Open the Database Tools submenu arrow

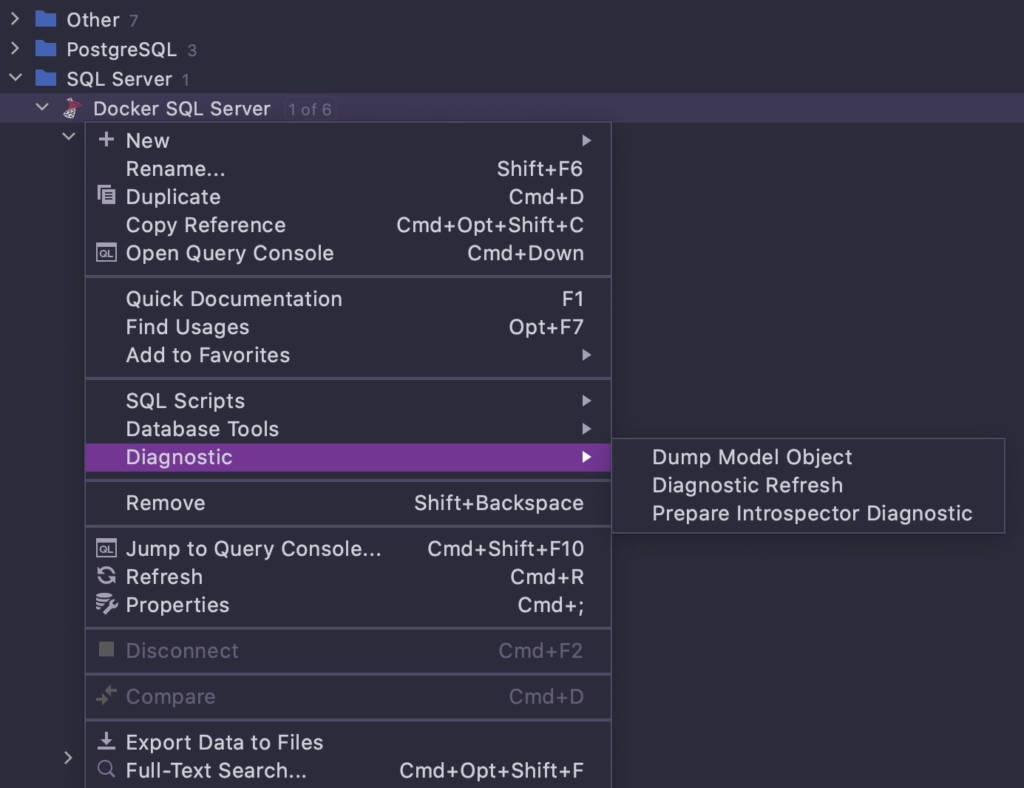coord(586,429)
